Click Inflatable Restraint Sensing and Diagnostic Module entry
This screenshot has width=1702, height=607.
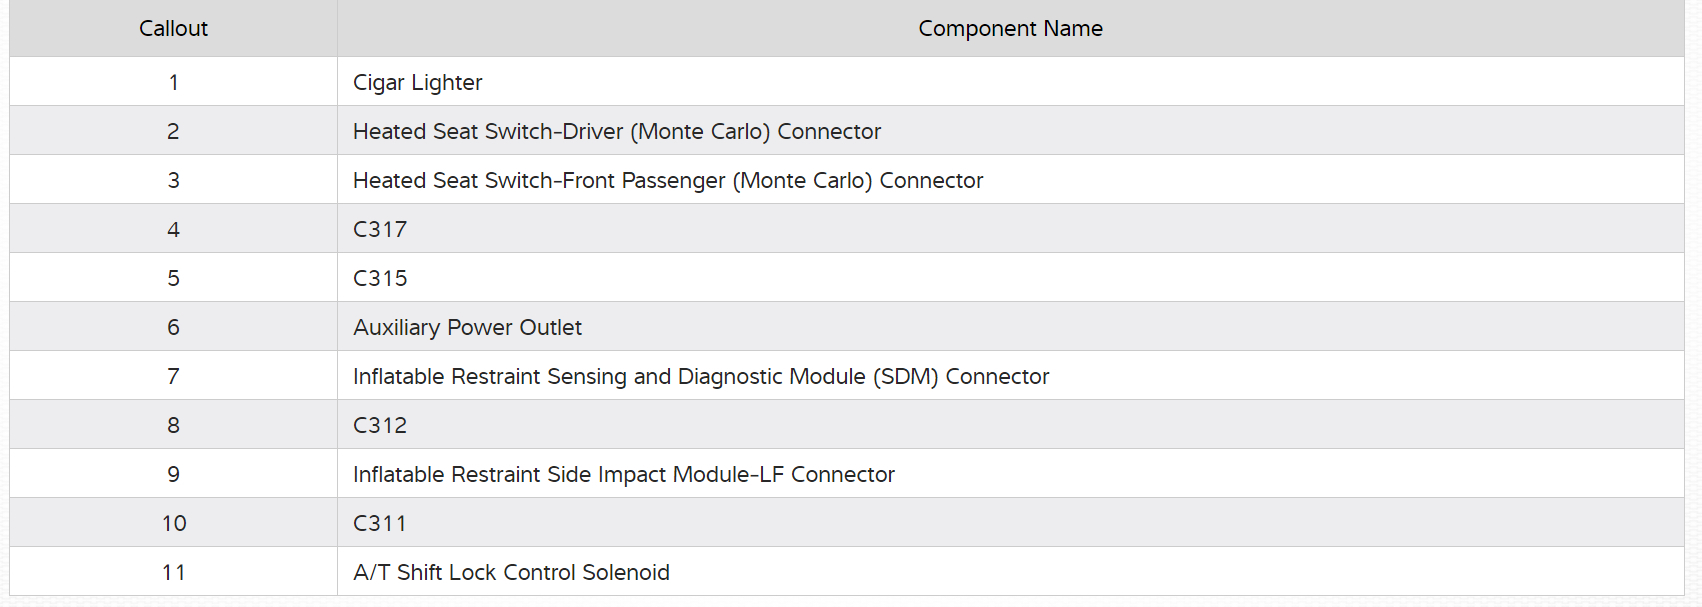[x=700, y=377]
